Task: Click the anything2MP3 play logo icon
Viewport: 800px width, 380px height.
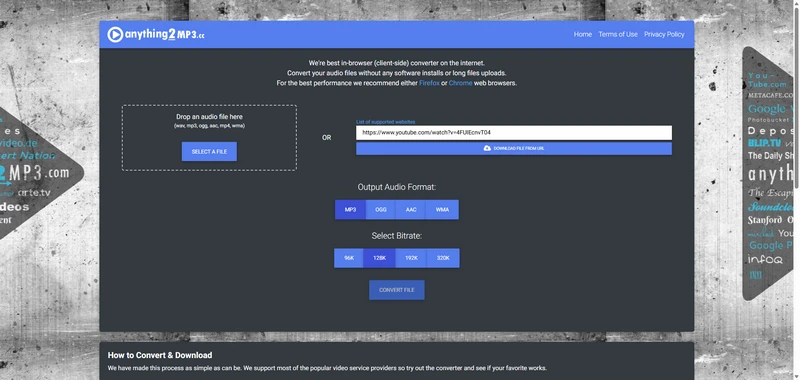Action: click(115, 34)
